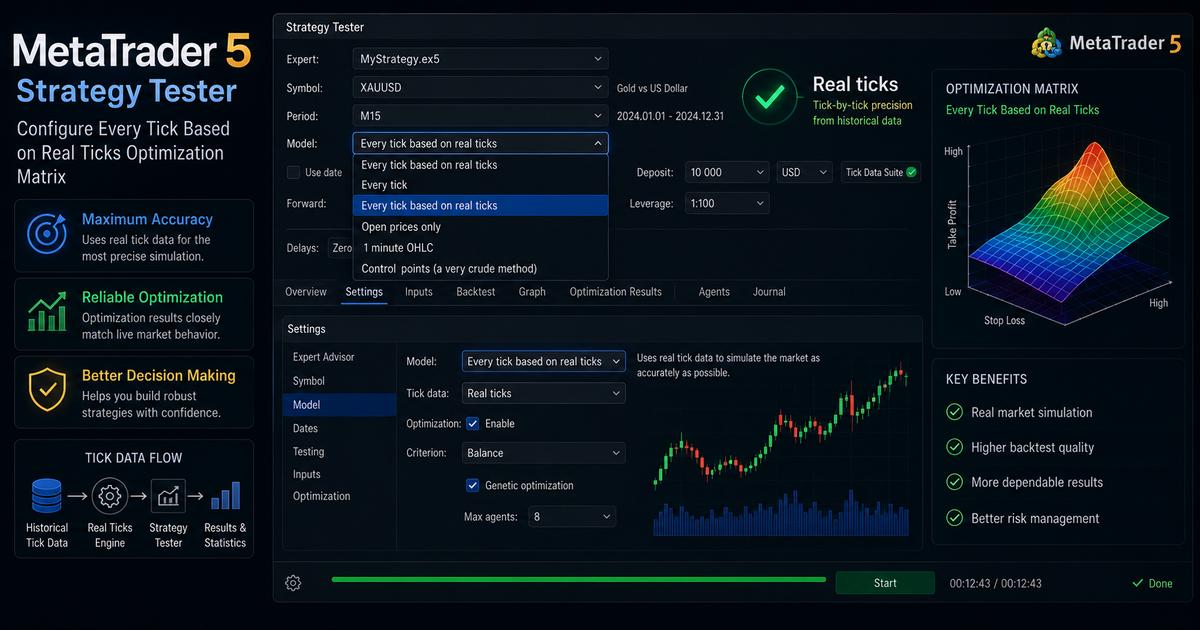Click the '00:12:43 / 00:12:43' elapsed time
Viewport: 1200px width, 630px height.
coord(995,583)
